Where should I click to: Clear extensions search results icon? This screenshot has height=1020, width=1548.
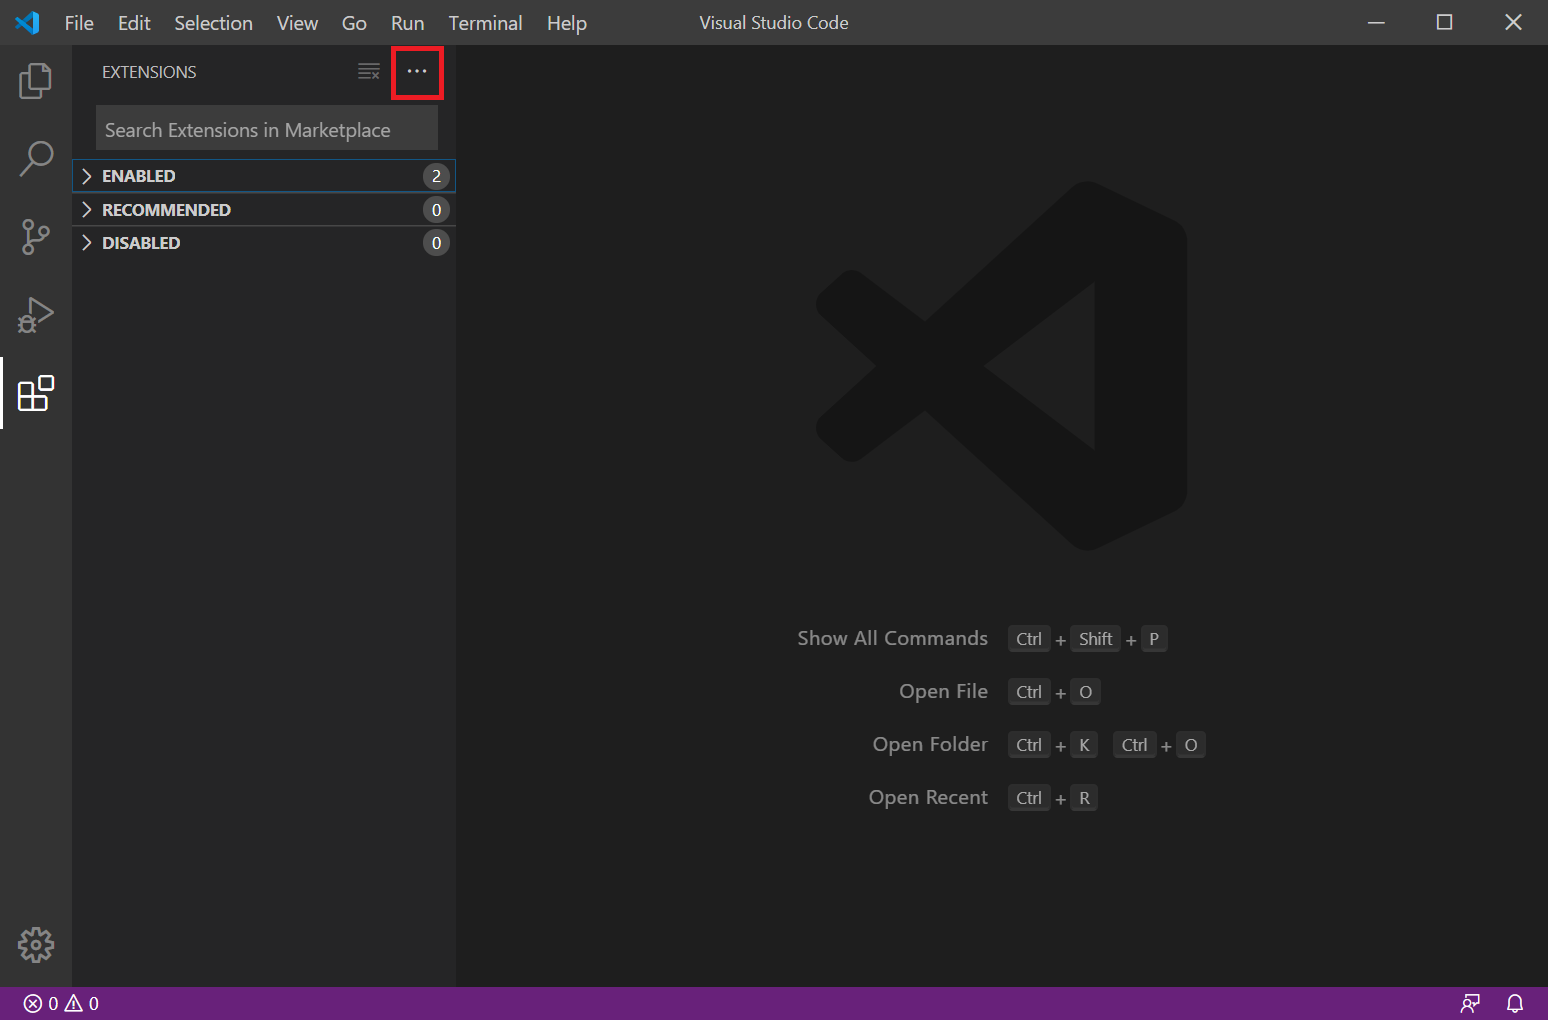coord(369,72)
